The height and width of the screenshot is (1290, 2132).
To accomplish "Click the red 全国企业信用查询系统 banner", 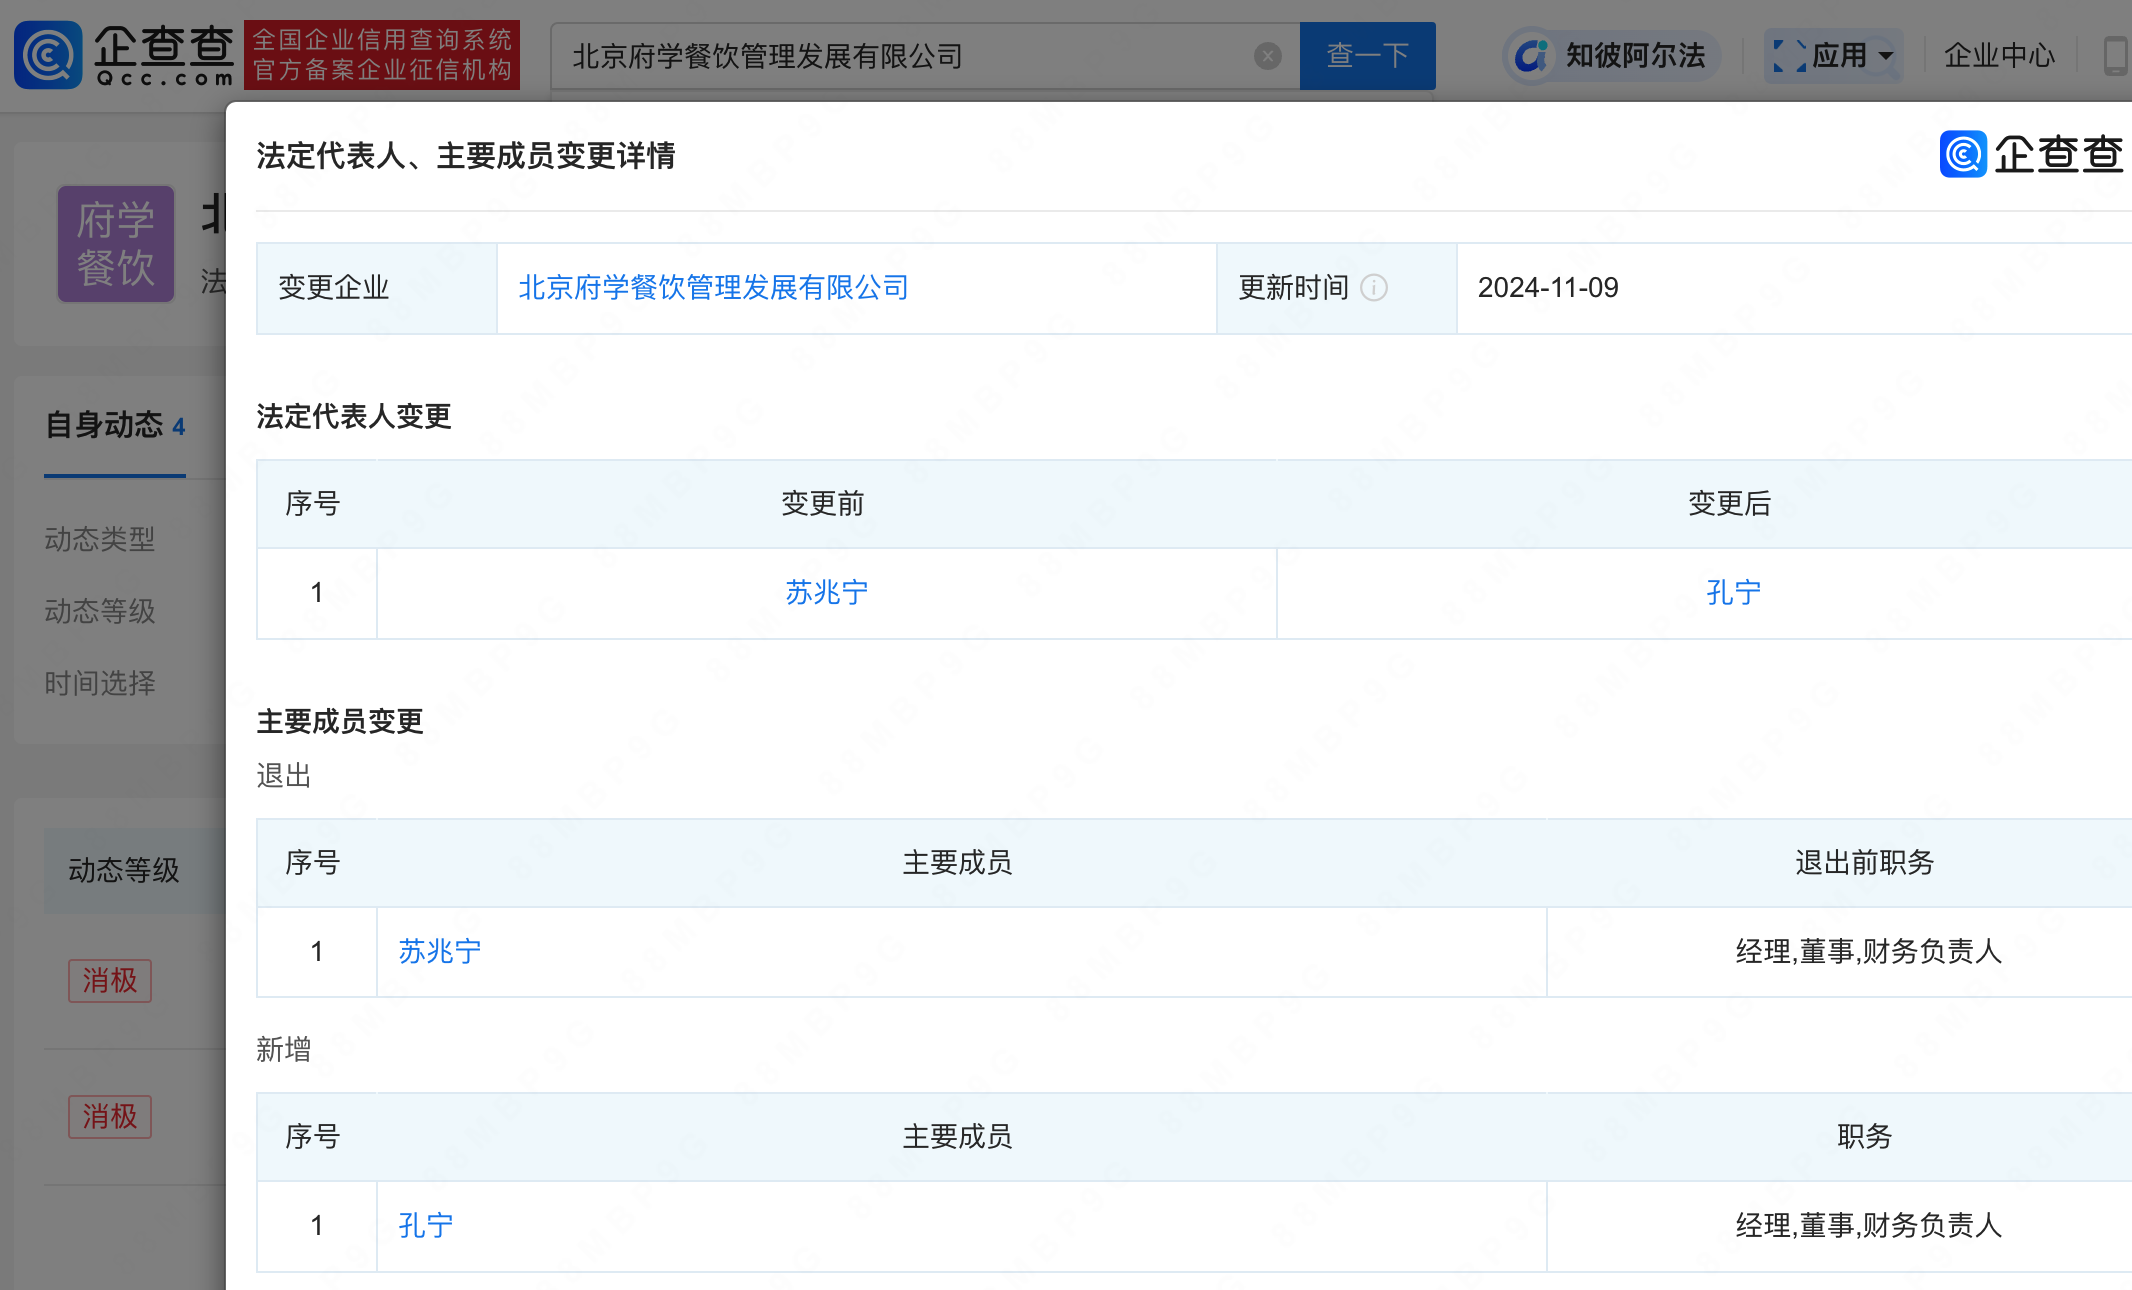I will pyautogui.click(x=382, y=55).
